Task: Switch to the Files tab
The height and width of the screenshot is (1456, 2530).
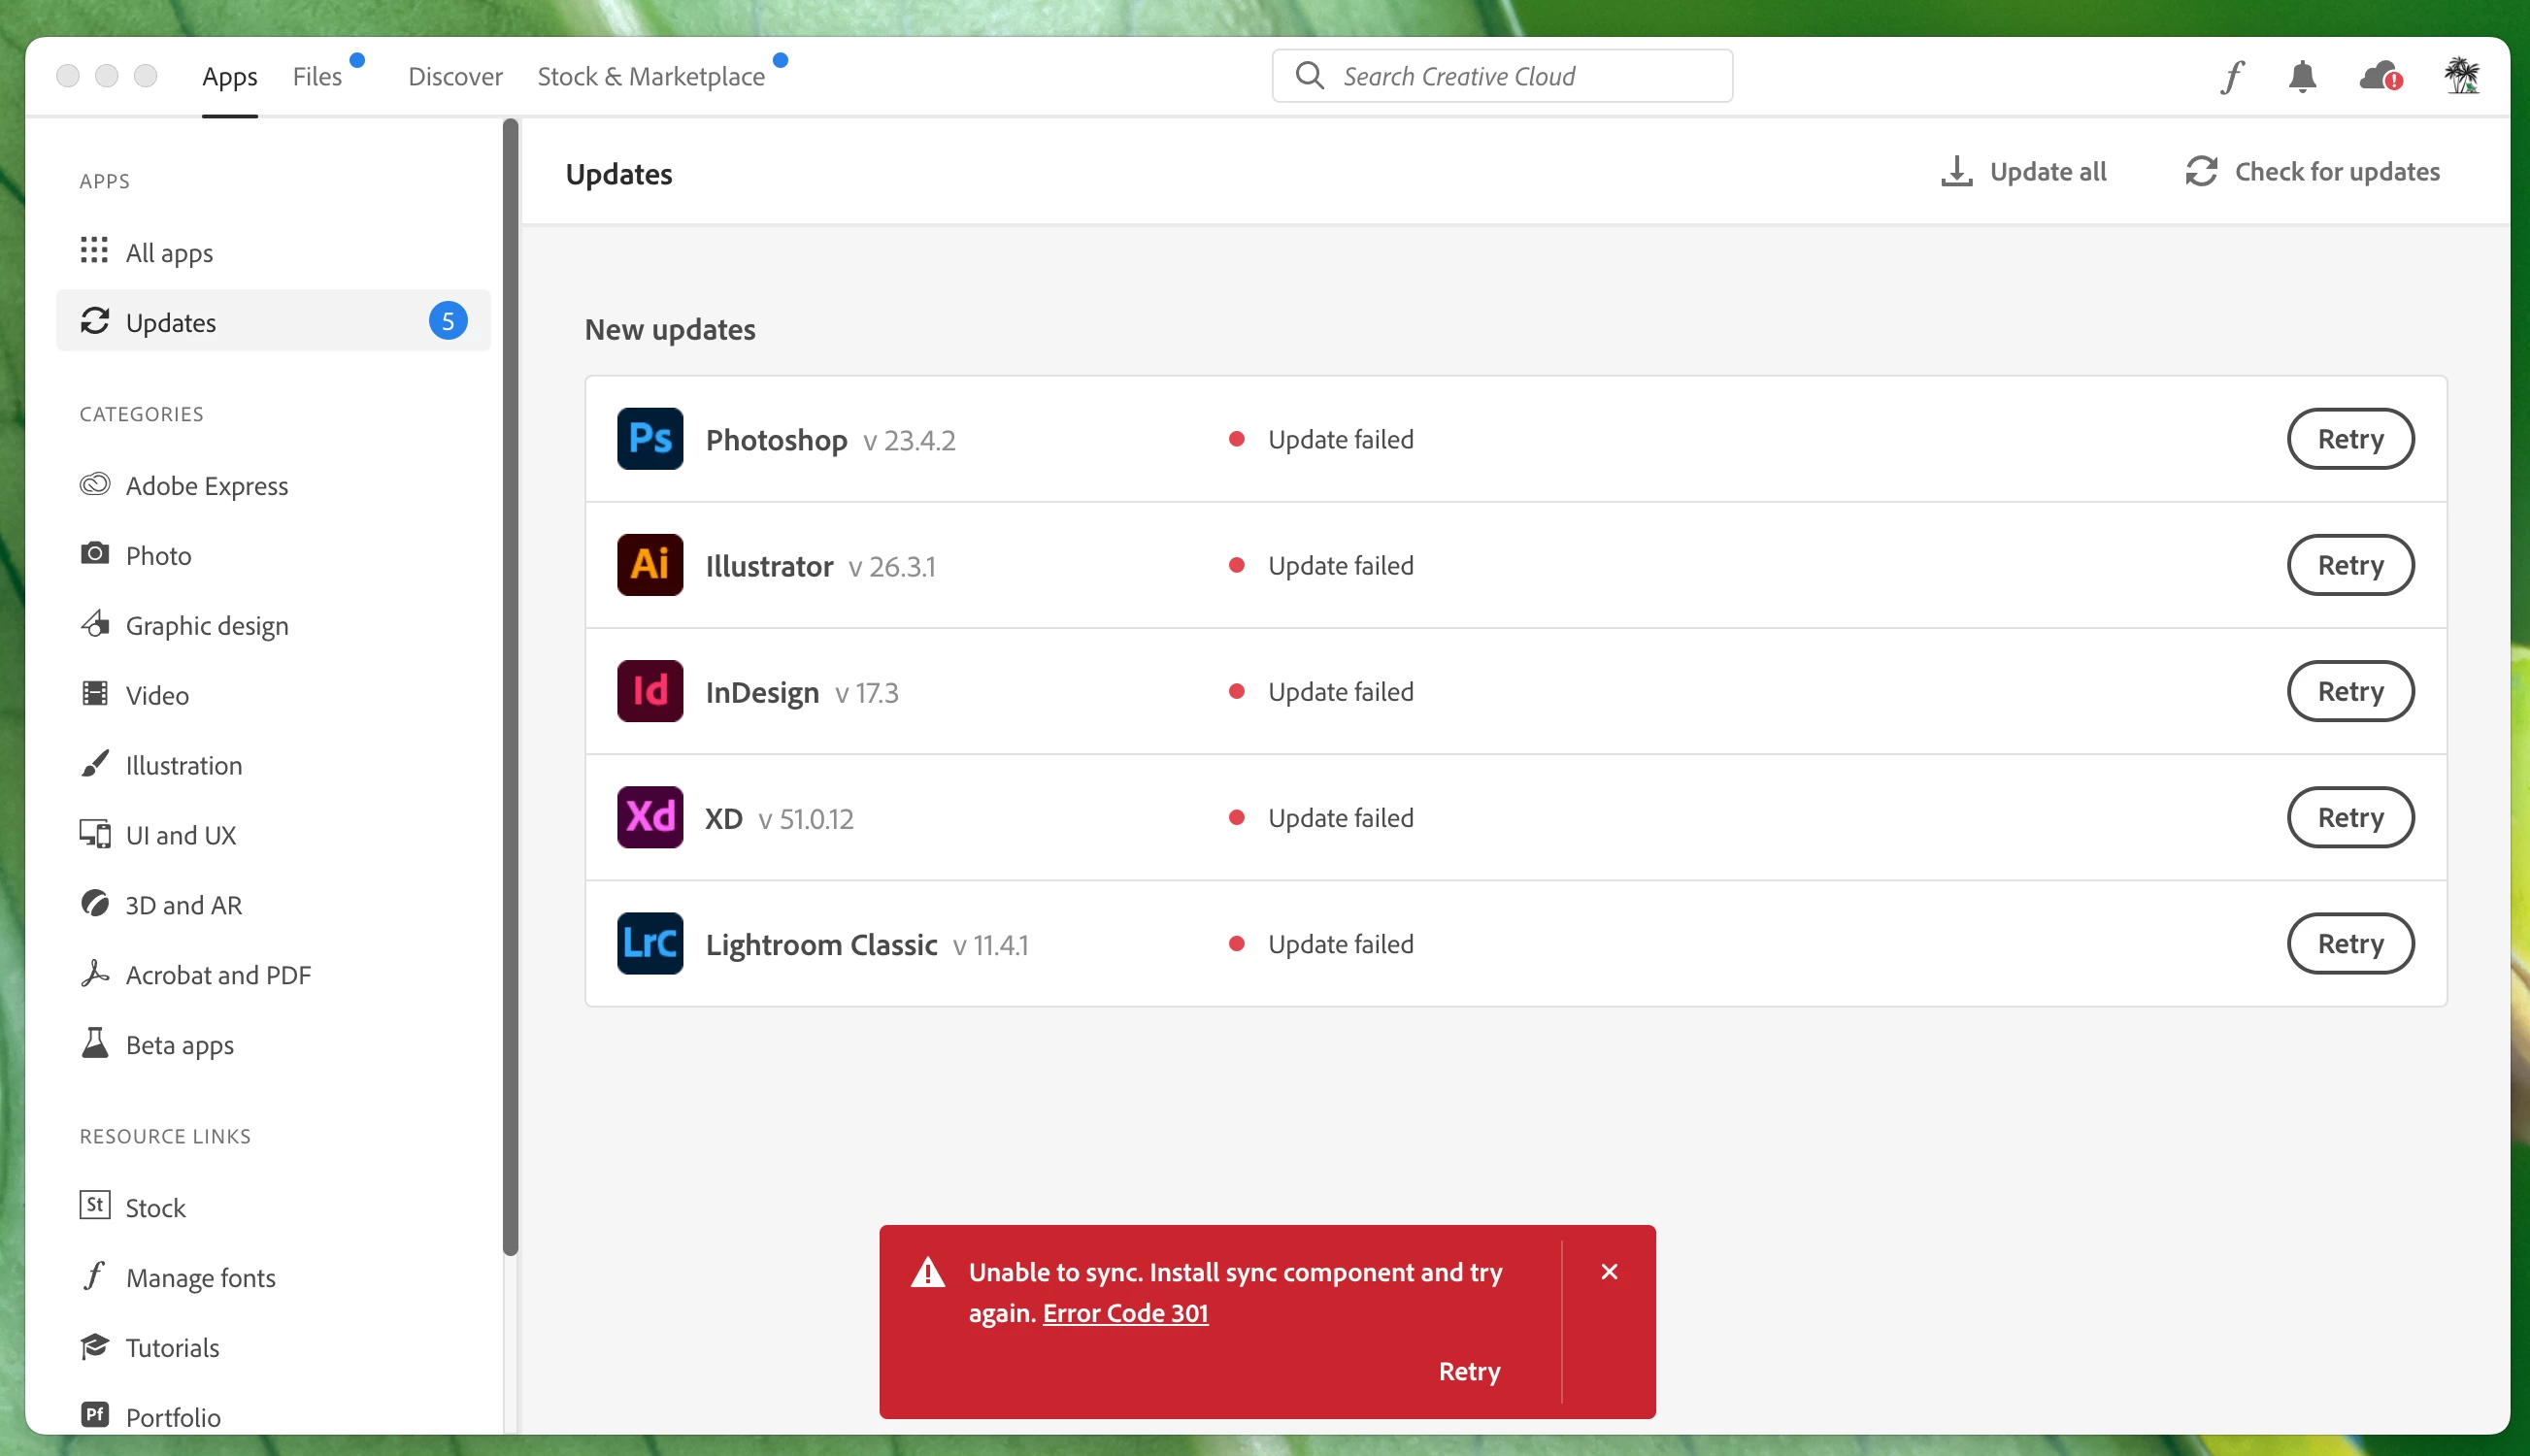Action: pyautogui.click(x=317, y=76)
